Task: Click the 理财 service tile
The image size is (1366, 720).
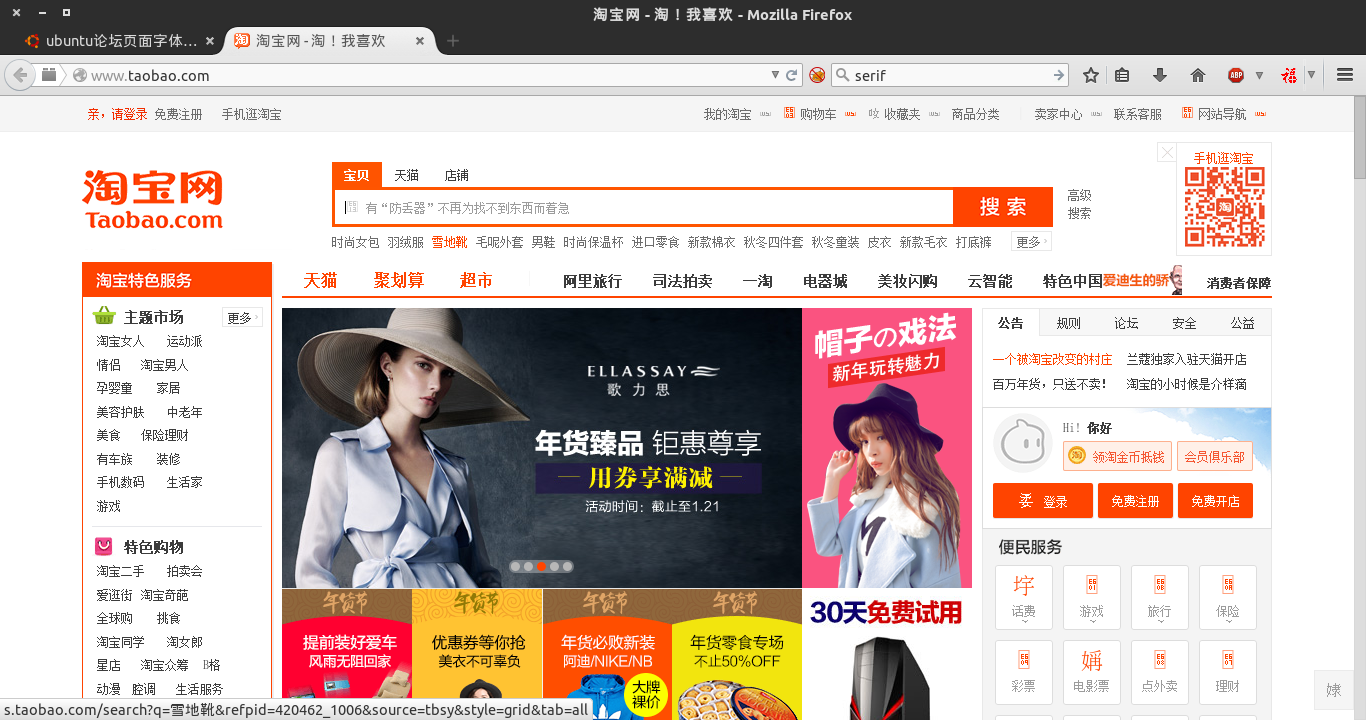Action: pos(1228,672)
